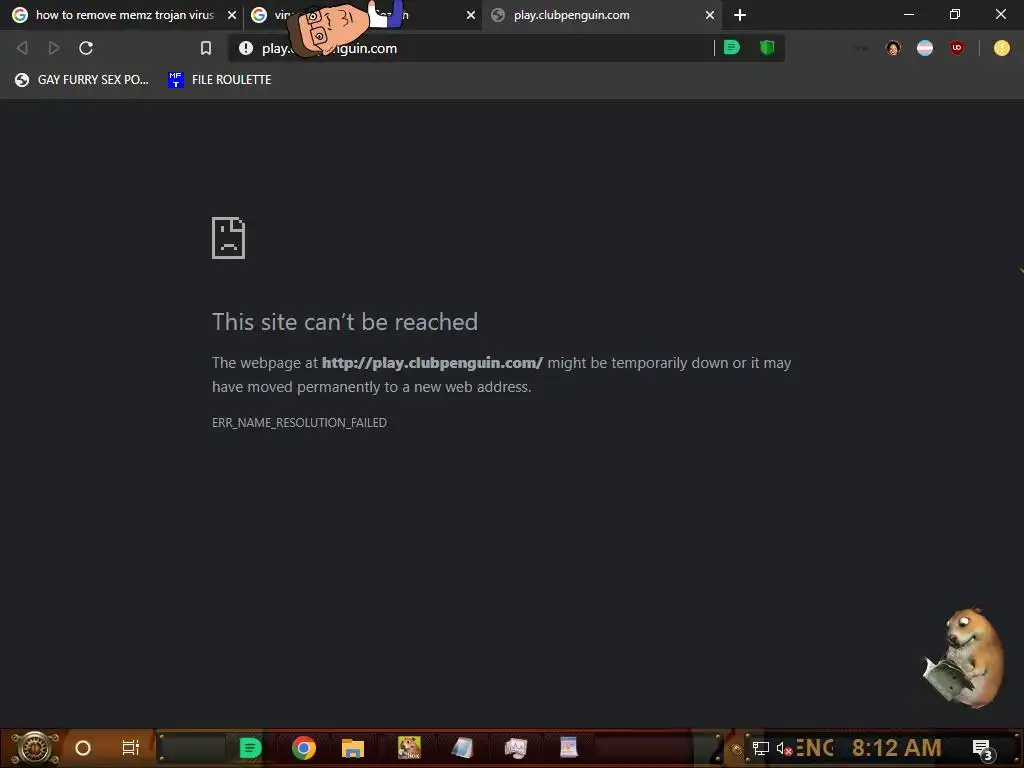Open the monitor graph app on taskbar
The image size is (1024, 768).
[x=515, y=748]
